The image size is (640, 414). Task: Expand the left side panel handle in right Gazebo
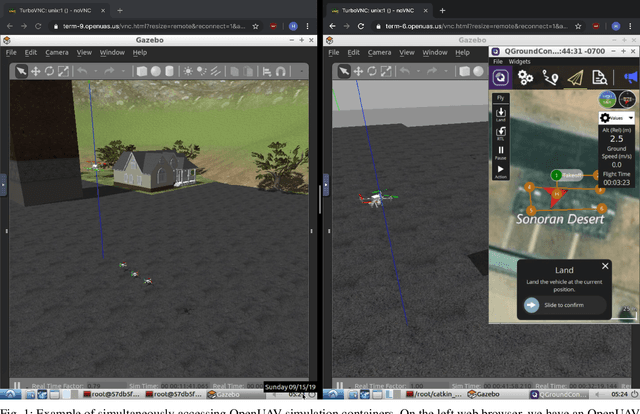coord(326,185)
